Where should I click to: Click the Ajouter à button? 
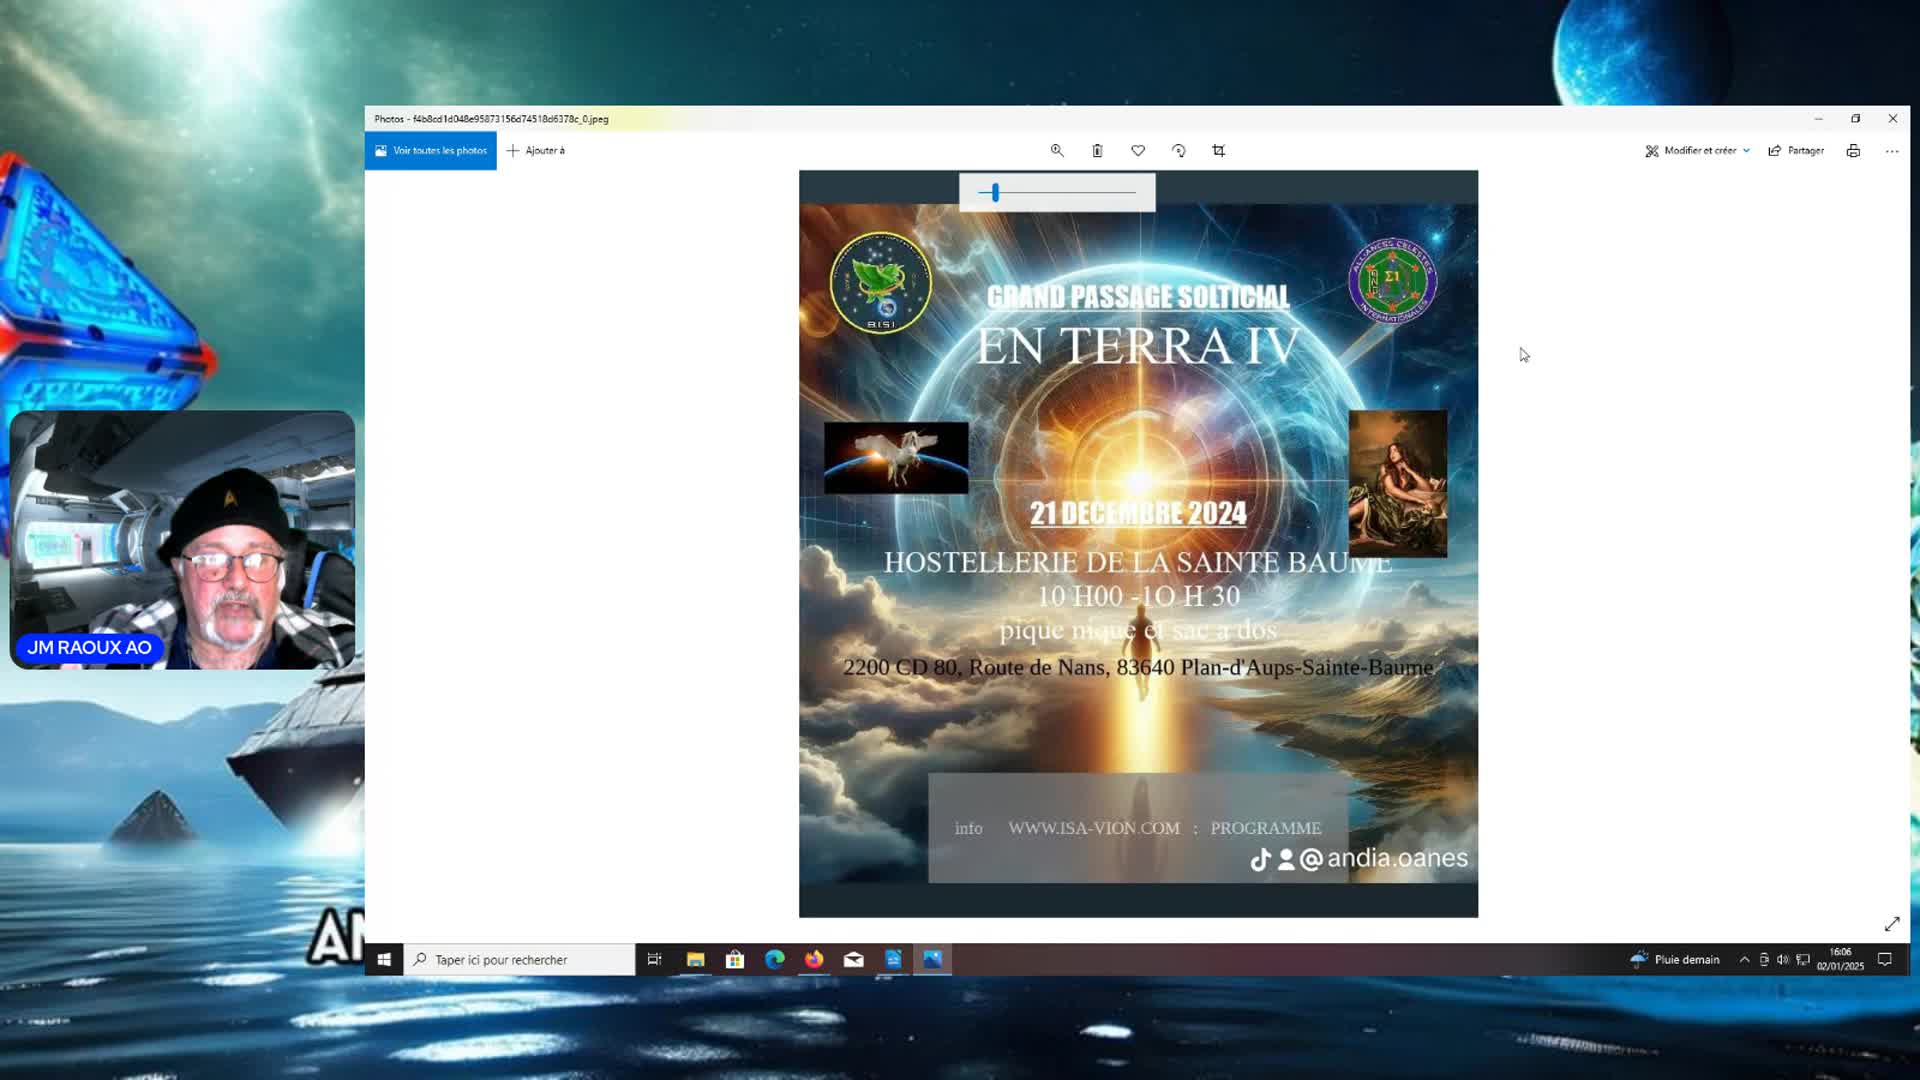point(536,150)
